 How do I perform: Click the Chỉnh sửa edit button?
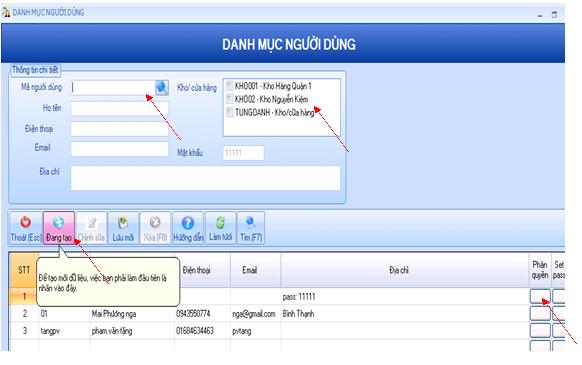[91, 228]
